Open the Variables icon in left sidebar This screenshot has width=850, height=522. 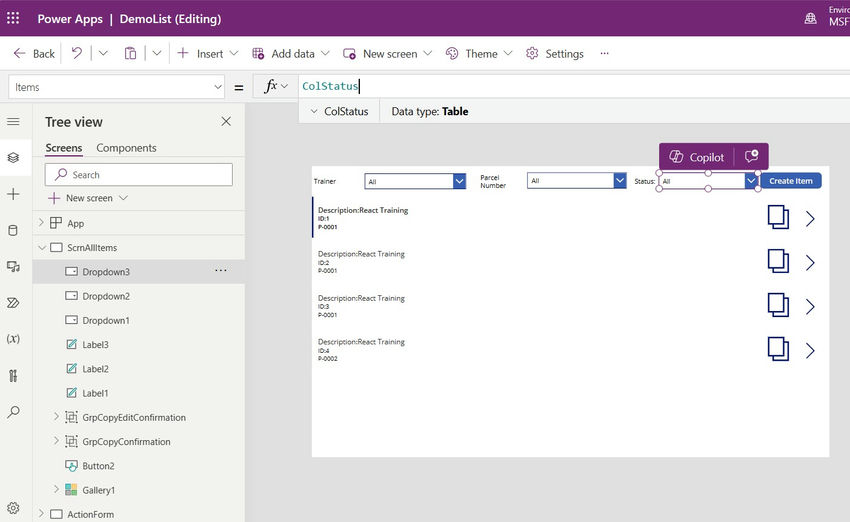[13, 339]
